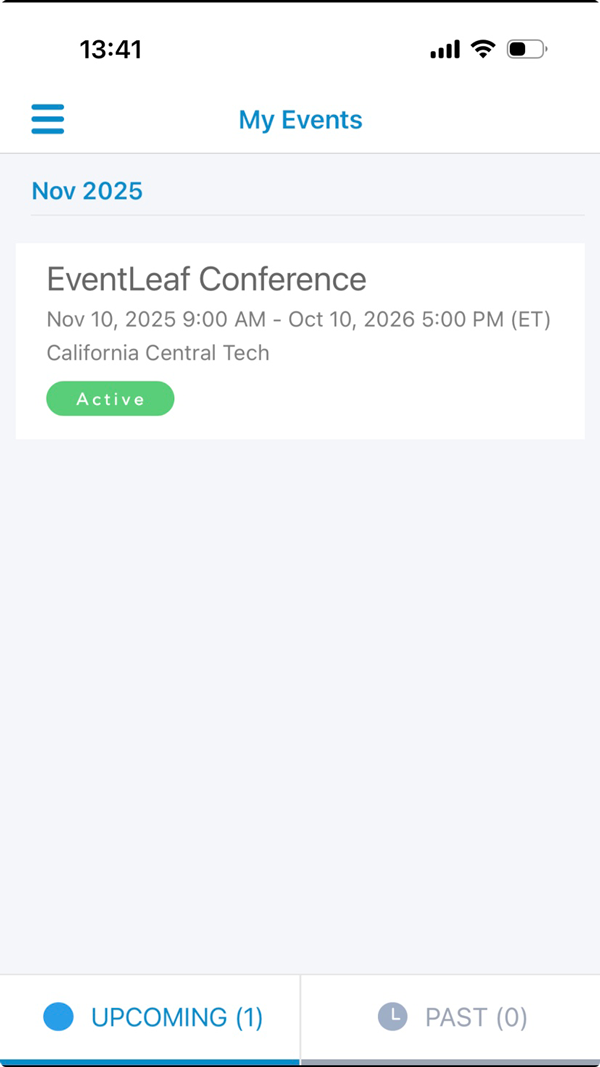Open the My Events header
The image size is (600, 1067).
(300, 119)
